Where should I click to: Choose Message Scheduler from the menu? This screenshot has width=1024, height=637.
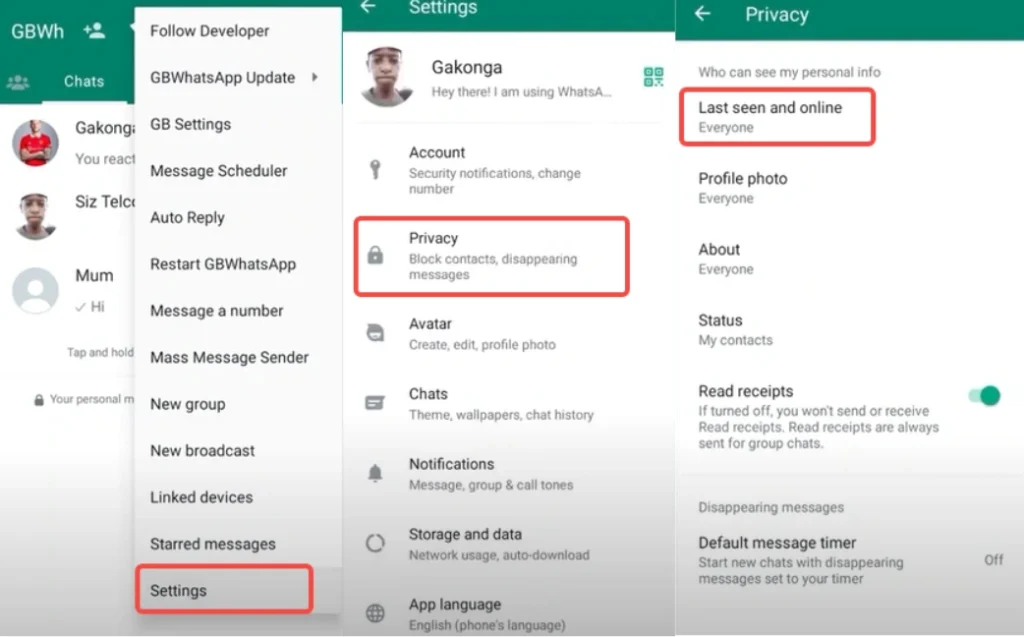point(218,171)
